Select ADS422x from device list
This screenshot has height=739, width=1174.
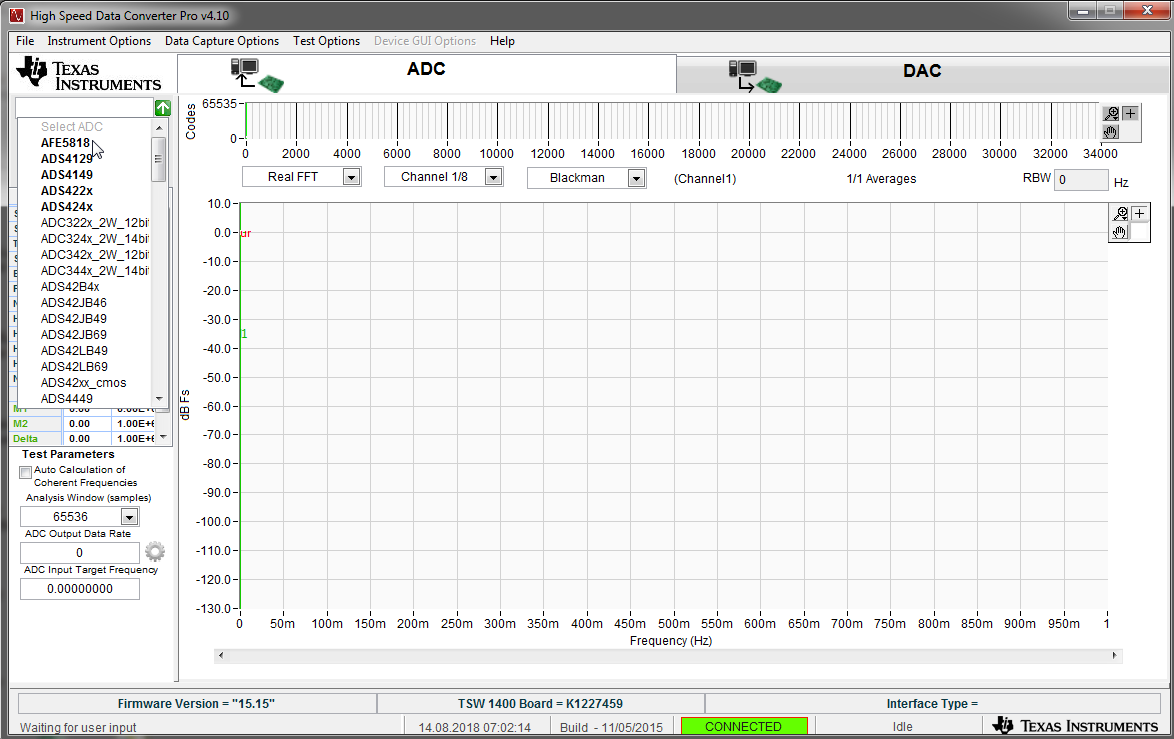click(67, 190)
